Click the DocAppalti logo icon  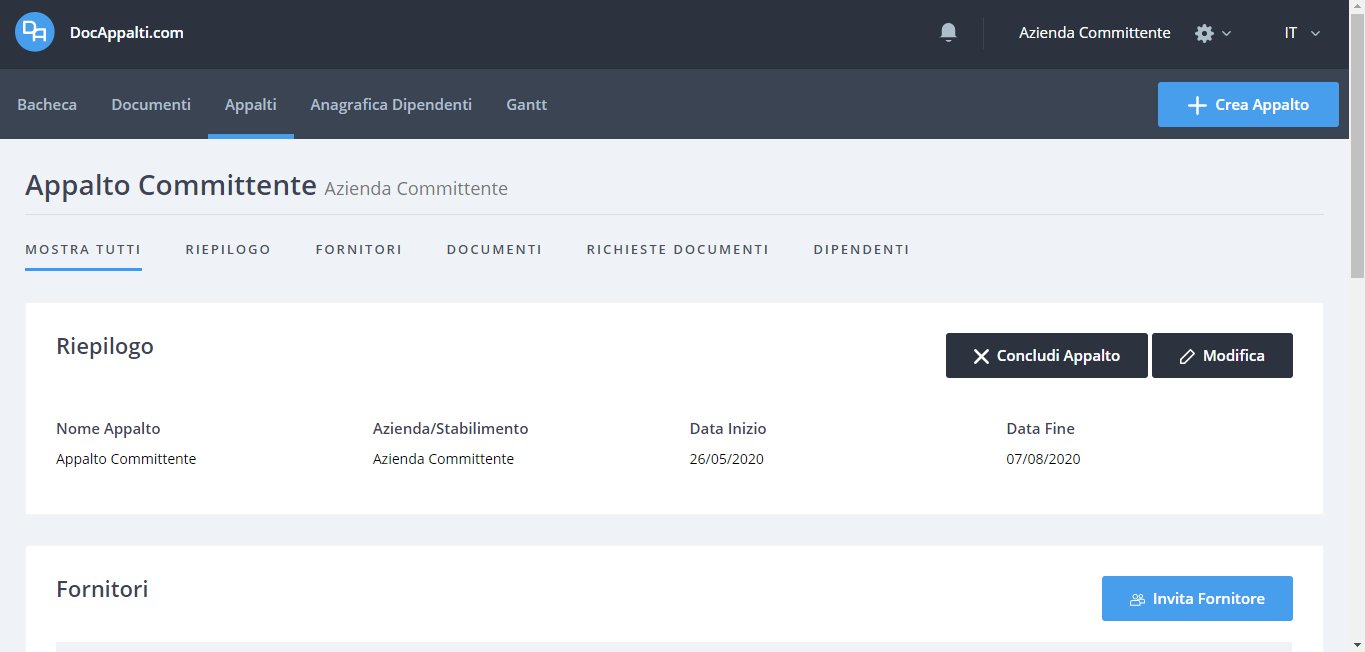coord(35,32)
